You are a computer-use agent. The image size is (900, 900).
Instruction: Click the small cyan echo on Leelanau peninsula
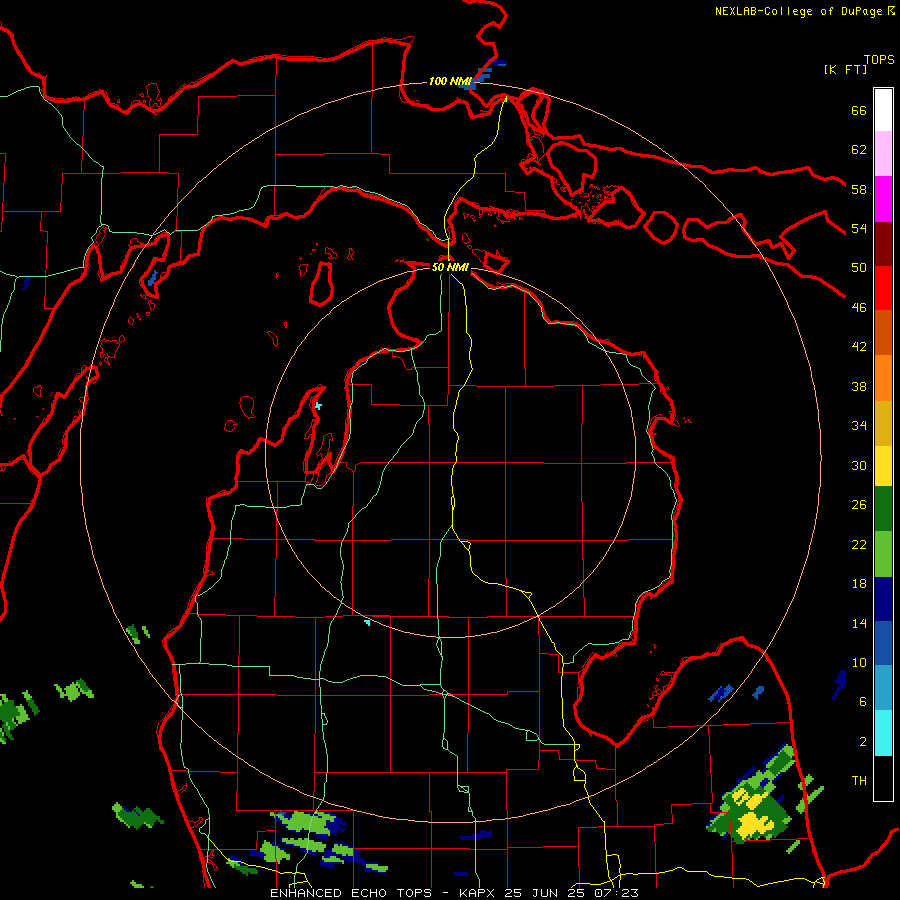click(x=318, y=406)
